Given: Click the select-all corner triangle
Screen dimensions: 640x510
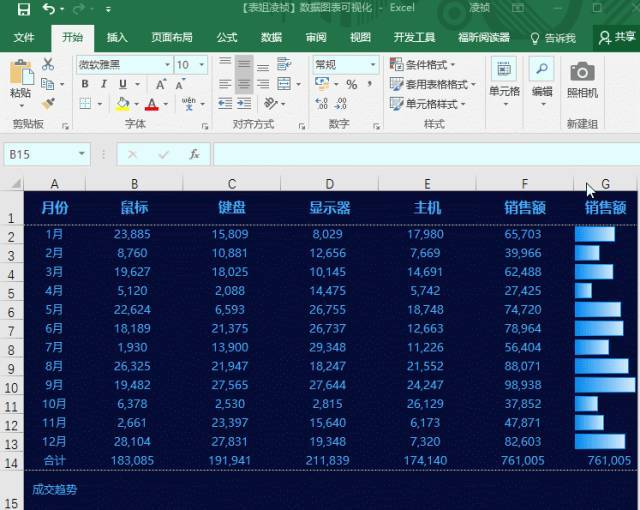Looking at the screenshot, I should (x=15, y=184).
